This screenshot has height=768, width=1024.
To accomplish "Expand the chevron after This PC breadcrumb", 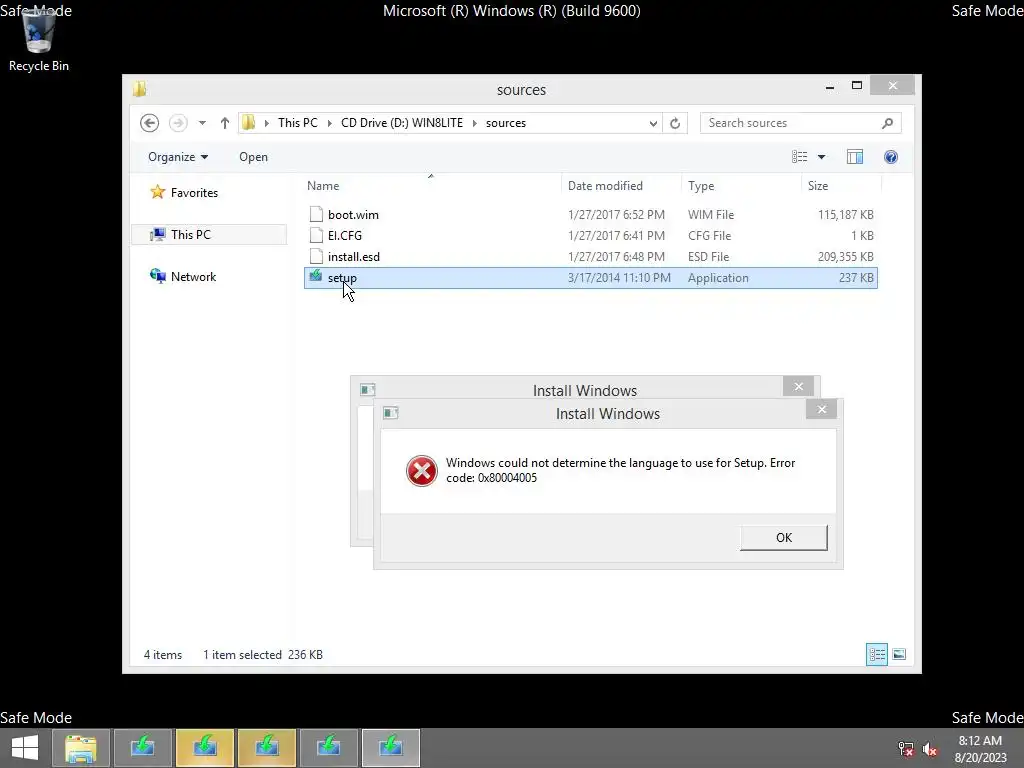I will [x=330, y=123].
